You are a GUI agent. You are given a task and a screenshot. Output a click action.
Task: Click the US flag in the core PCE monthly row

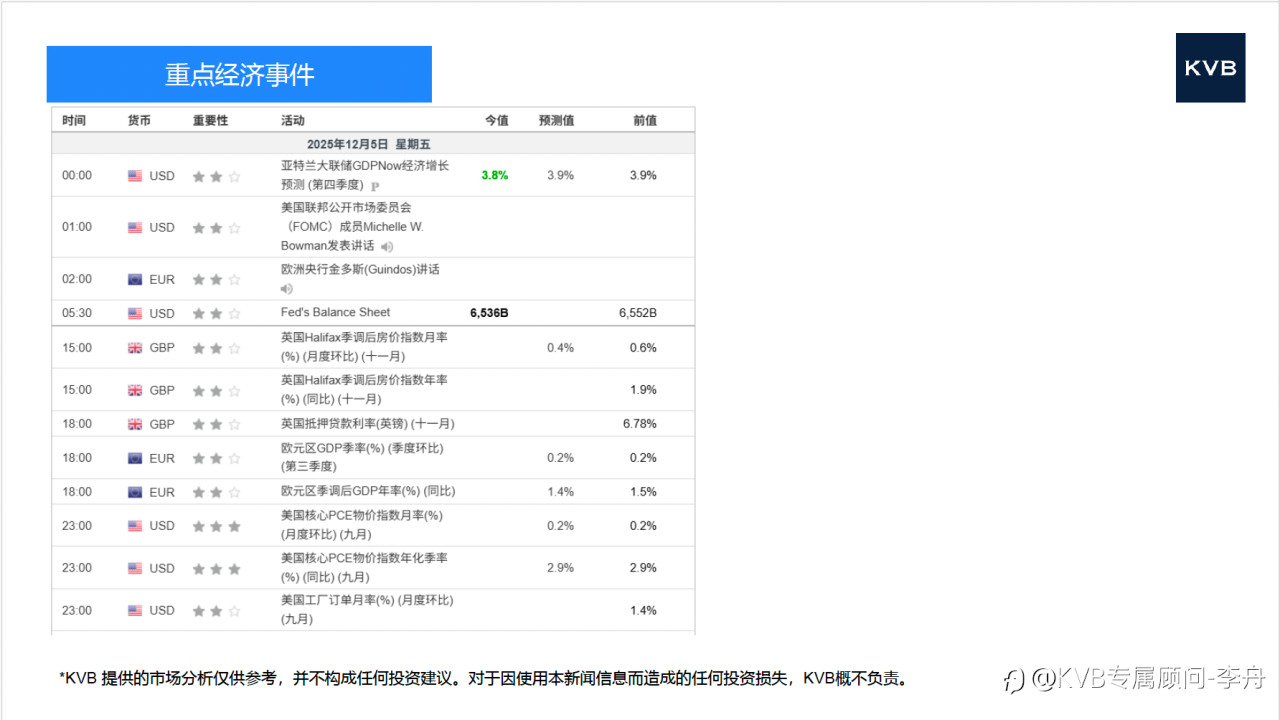[135, 526]
